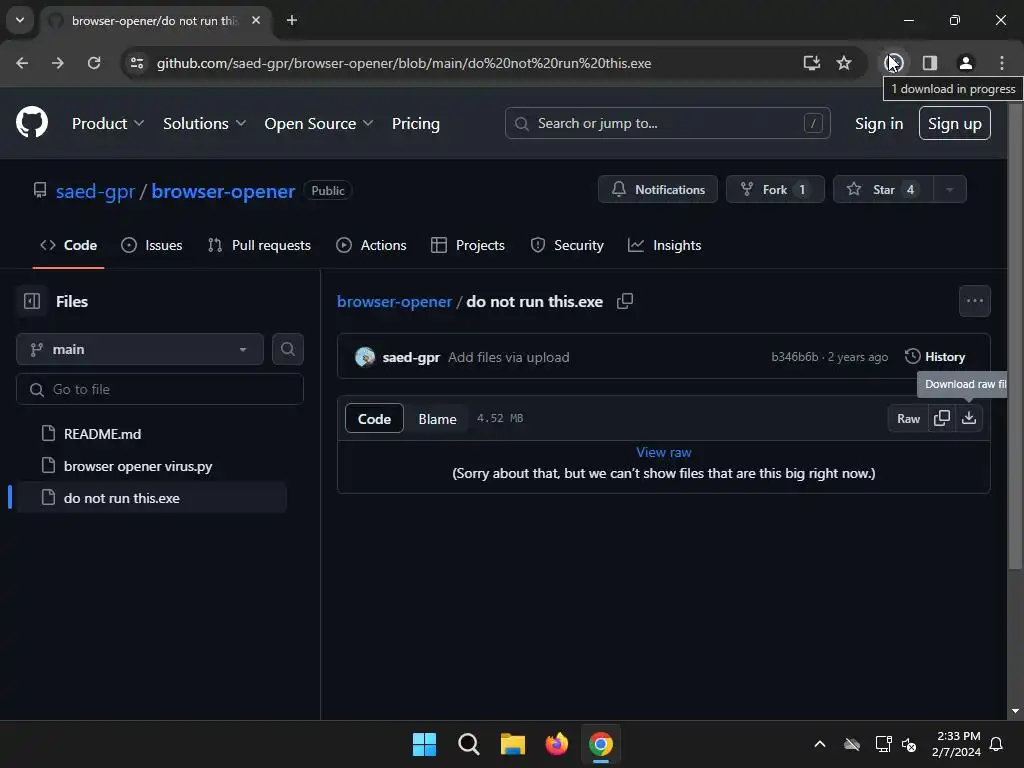Click the browser forward arrow
This screenshot has width=1024, height=768.
(x=58, y=63)
